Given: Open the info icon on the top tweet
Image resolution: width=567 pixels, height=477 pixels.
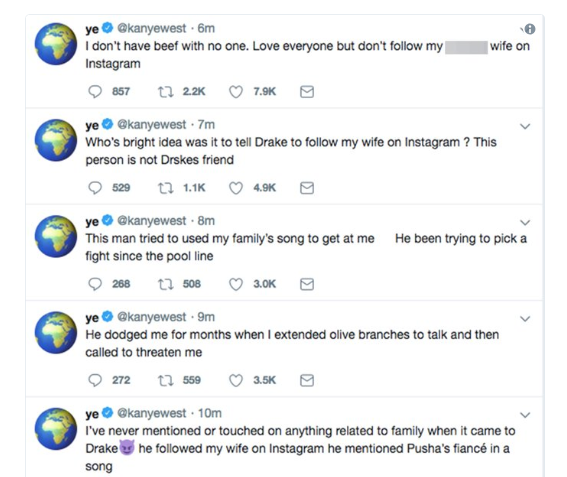Looking at the screenshot, I should point(529,29).
